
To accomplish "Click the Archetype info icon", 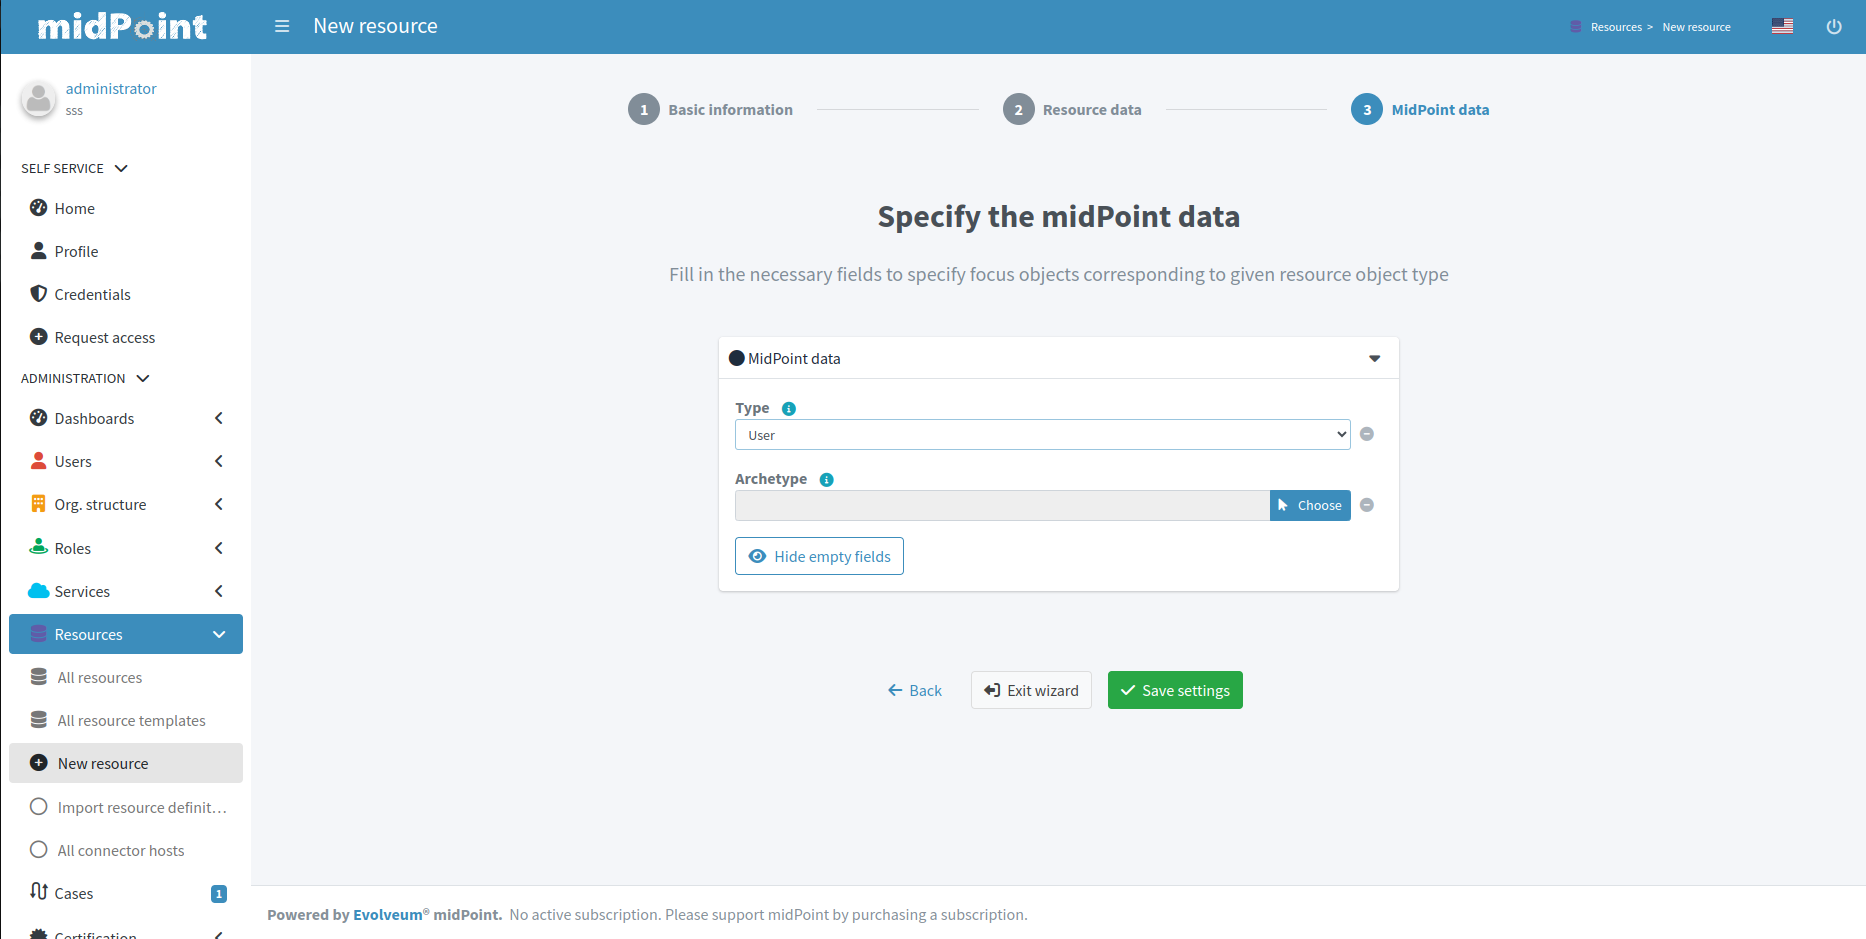I will (826, 480).
